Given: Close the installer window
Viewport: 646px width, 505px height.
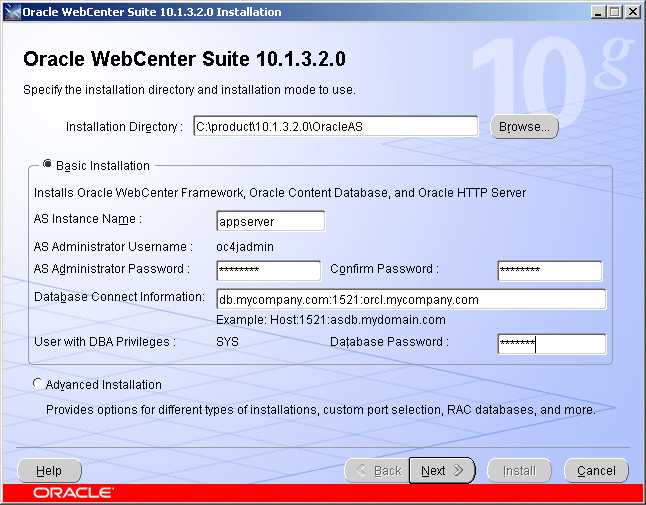Looking at the screenshot, I should [x=632, y=12].
